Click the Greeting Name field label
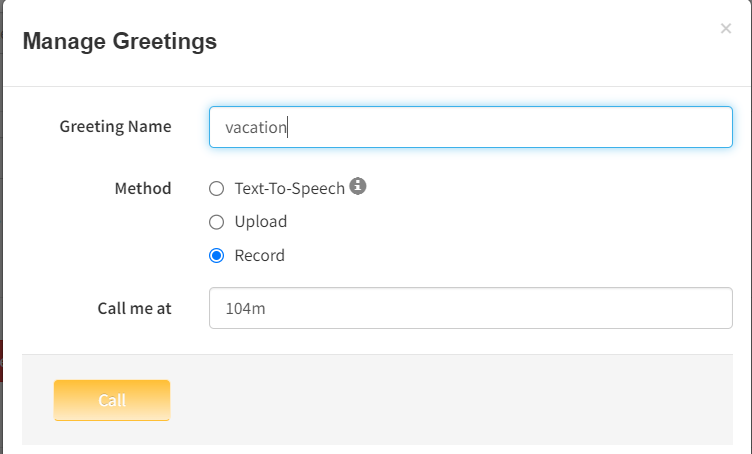 tap(115, 127)
